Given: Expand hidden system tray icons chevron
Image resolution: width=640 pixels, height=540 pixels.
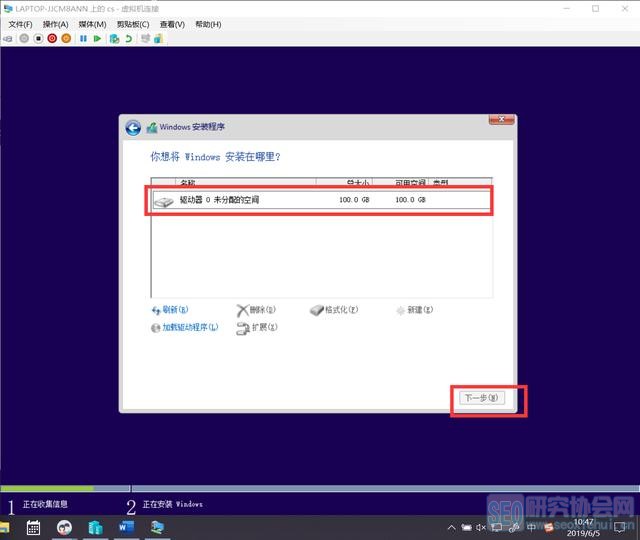Looking at the screenshot, I should tap(451, 528).
